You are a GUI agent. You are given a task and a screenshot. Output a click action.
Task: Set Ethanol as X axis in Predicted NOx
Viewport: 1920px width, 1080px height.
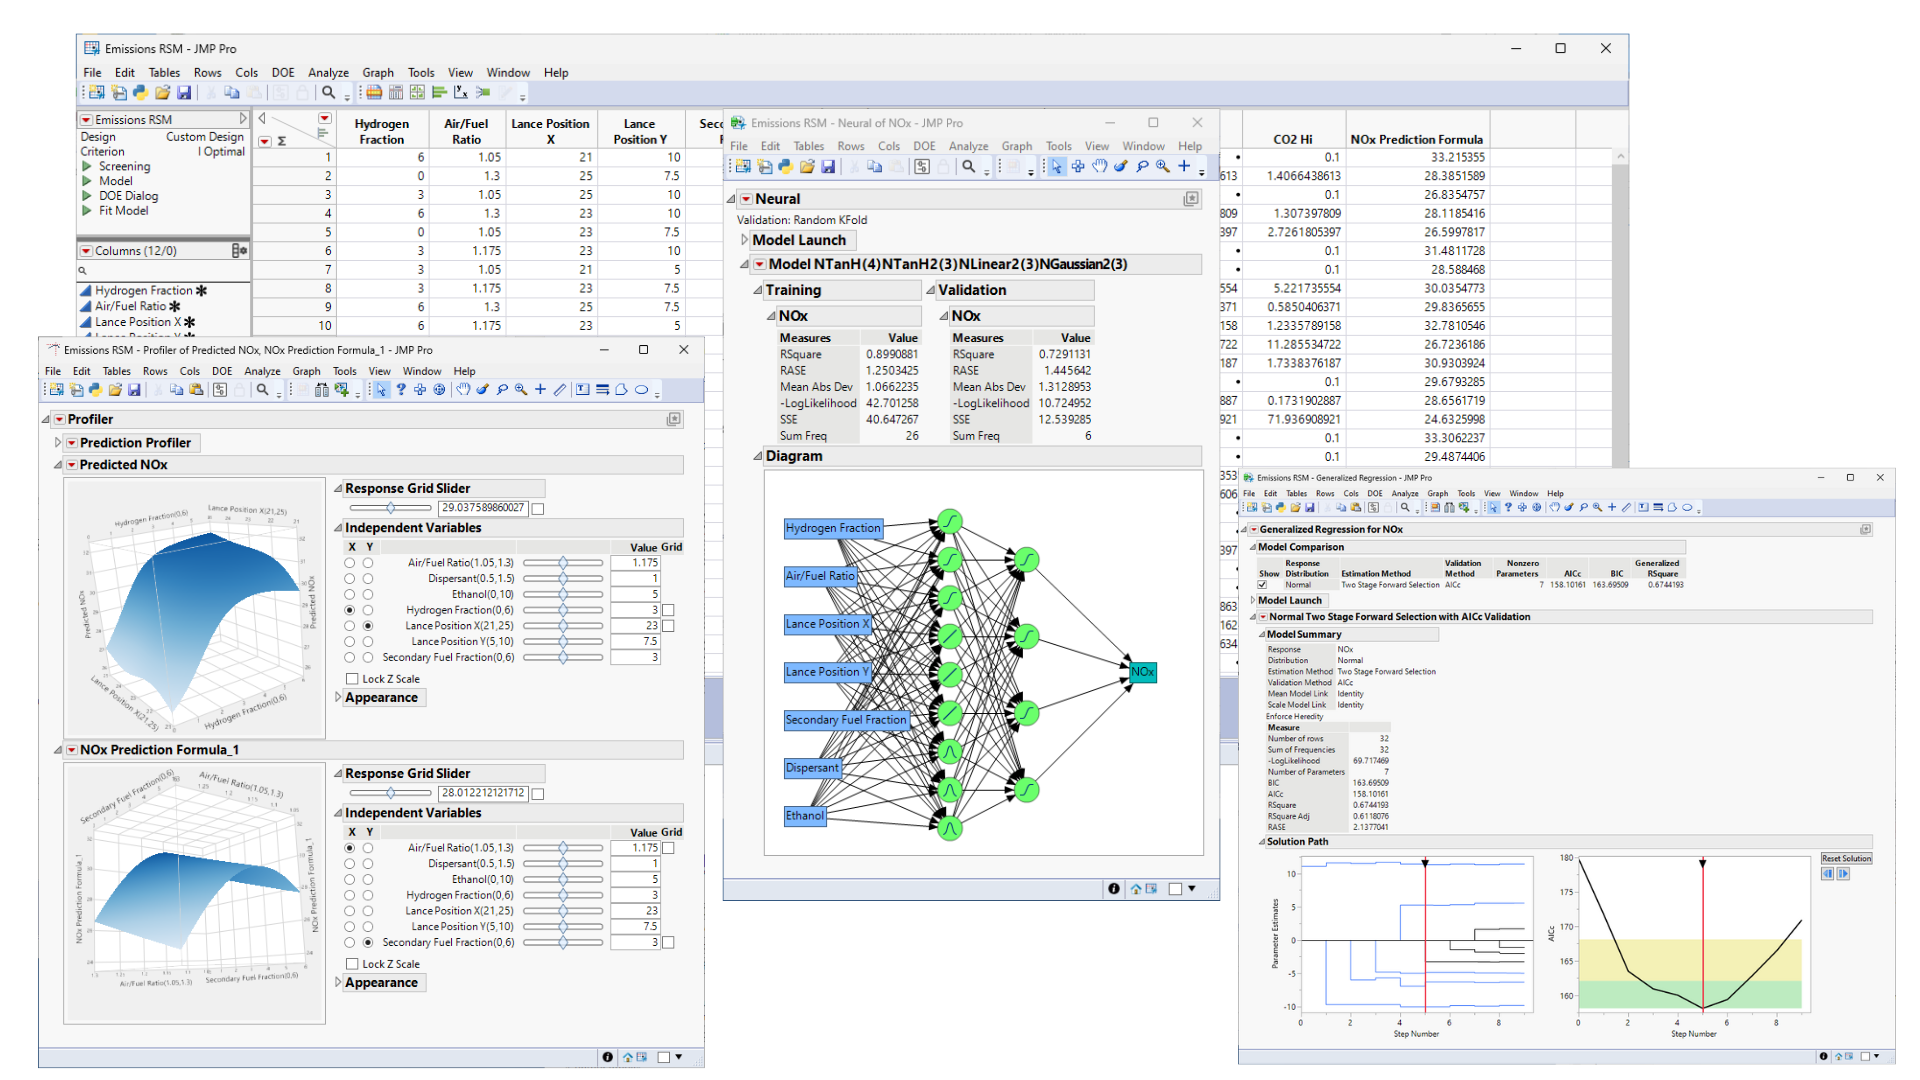tap(349, 595)
